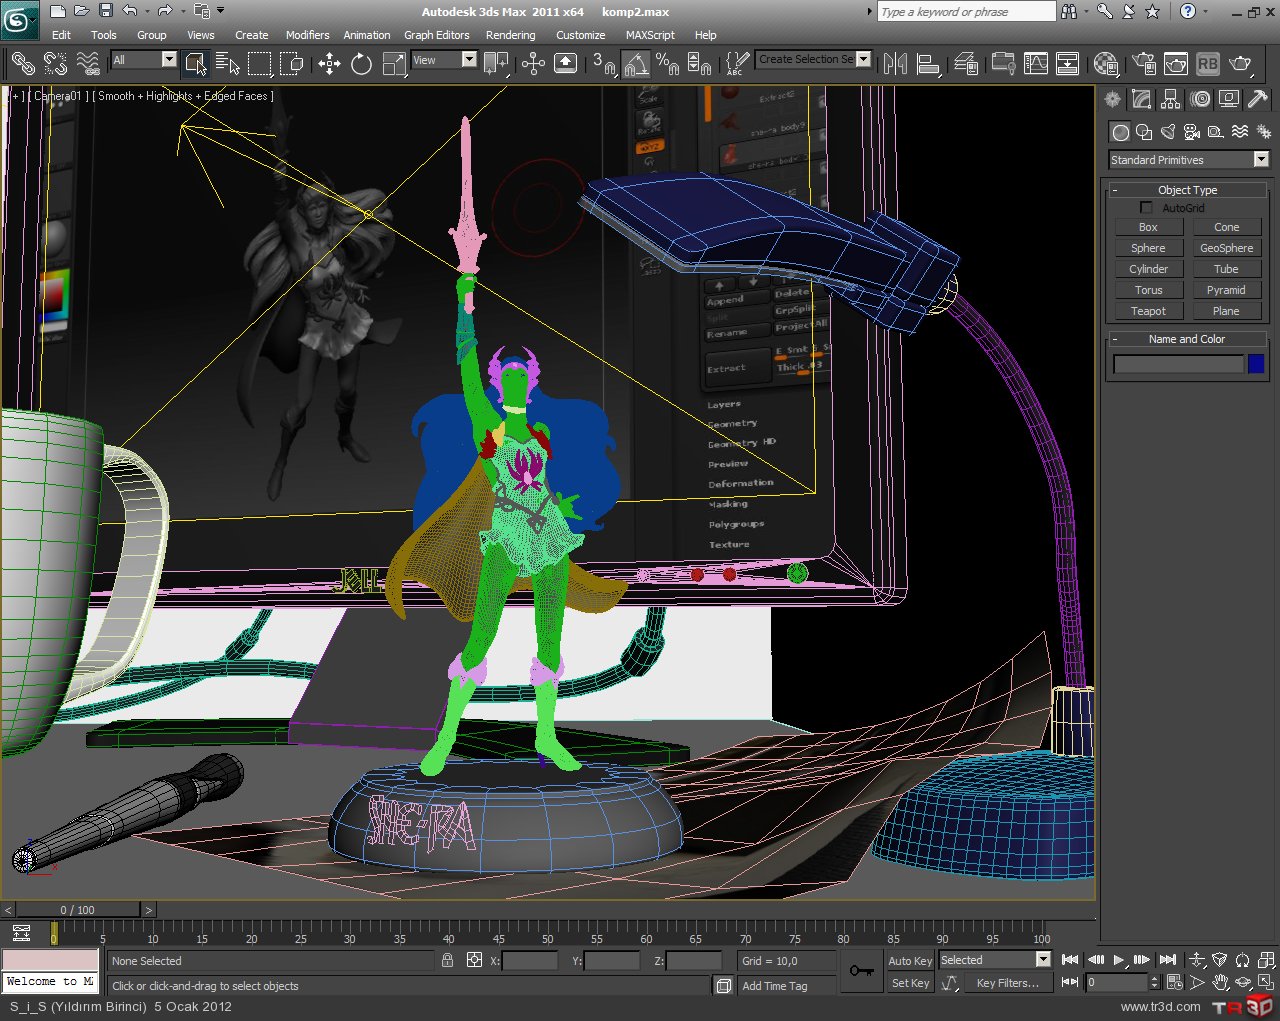Toggle the Selection Lock padlock
Image resolution: width=1280 pixels, height=1021 pixels.
[448, 960]
